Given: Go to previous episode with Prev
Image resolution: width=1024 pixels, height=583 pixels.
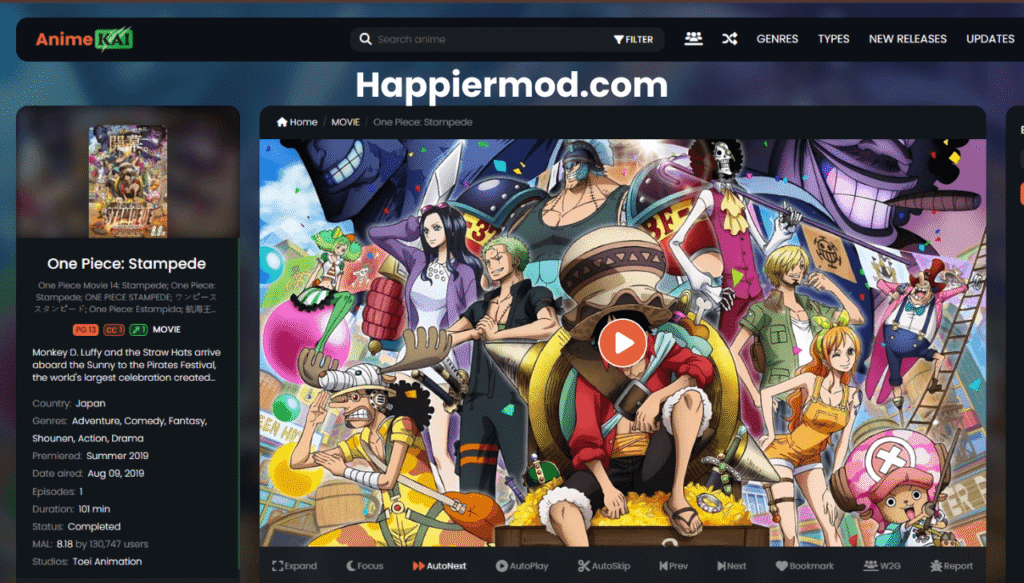Looking at the screenshot, I should 673,566.
